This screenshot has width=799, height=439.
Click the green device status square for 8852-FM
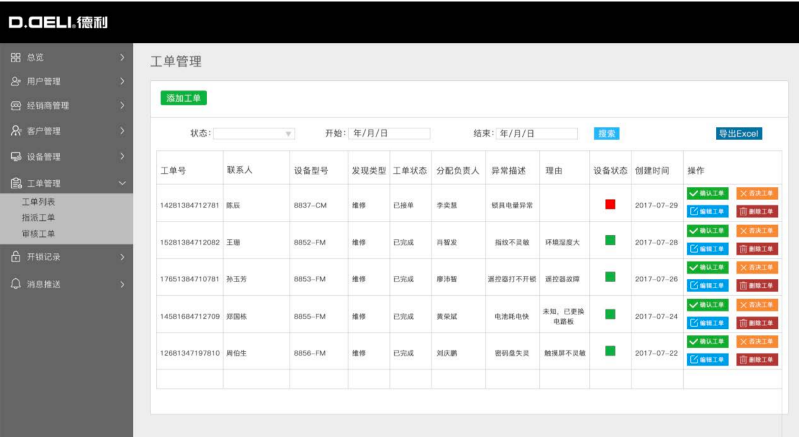610,240
